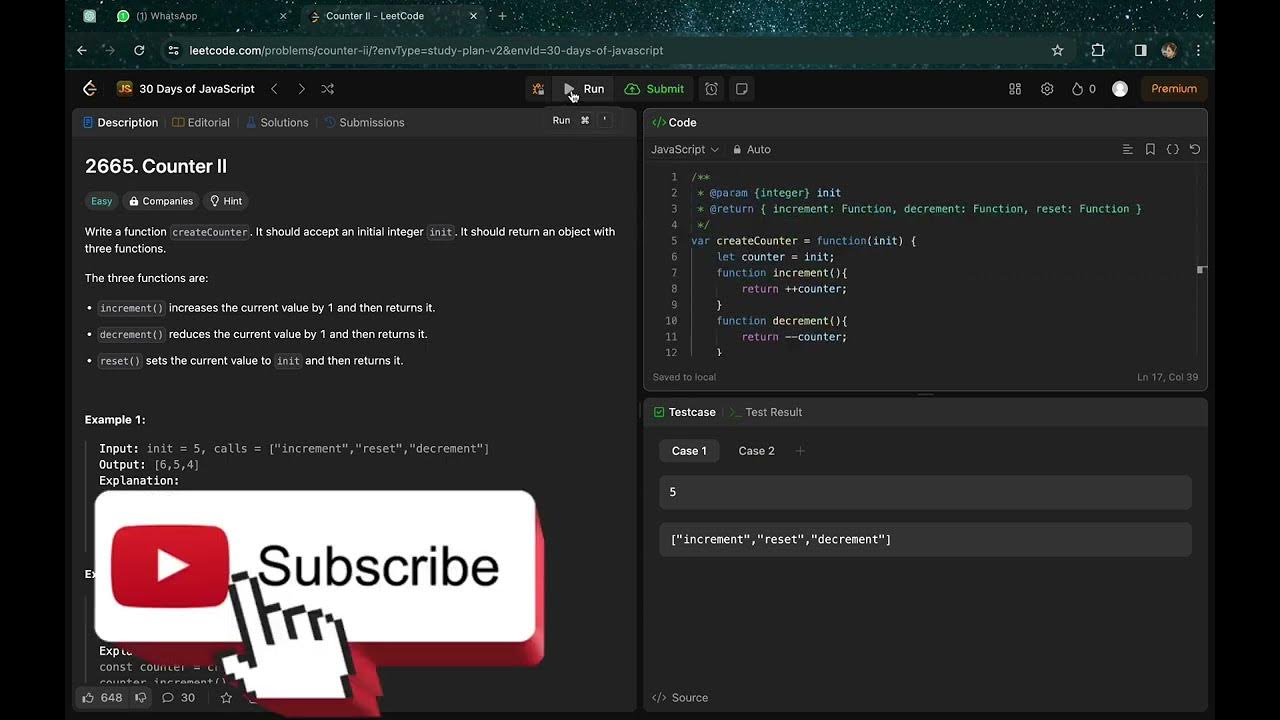1280x720 pixels.
Task: Select Case 2
Action: 756,451
